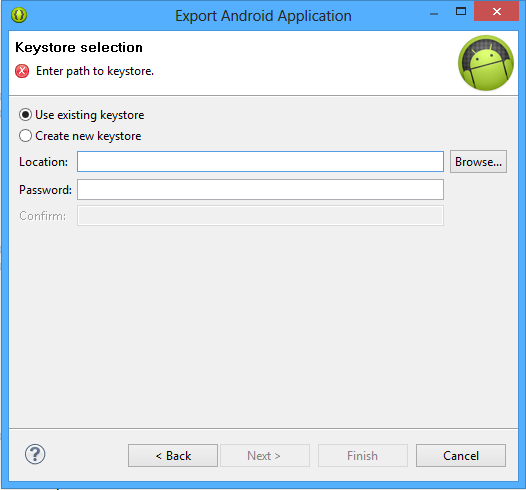Click the Android robot logo
Viewport: 526px width, 490px height.
(x=486, y=63)
